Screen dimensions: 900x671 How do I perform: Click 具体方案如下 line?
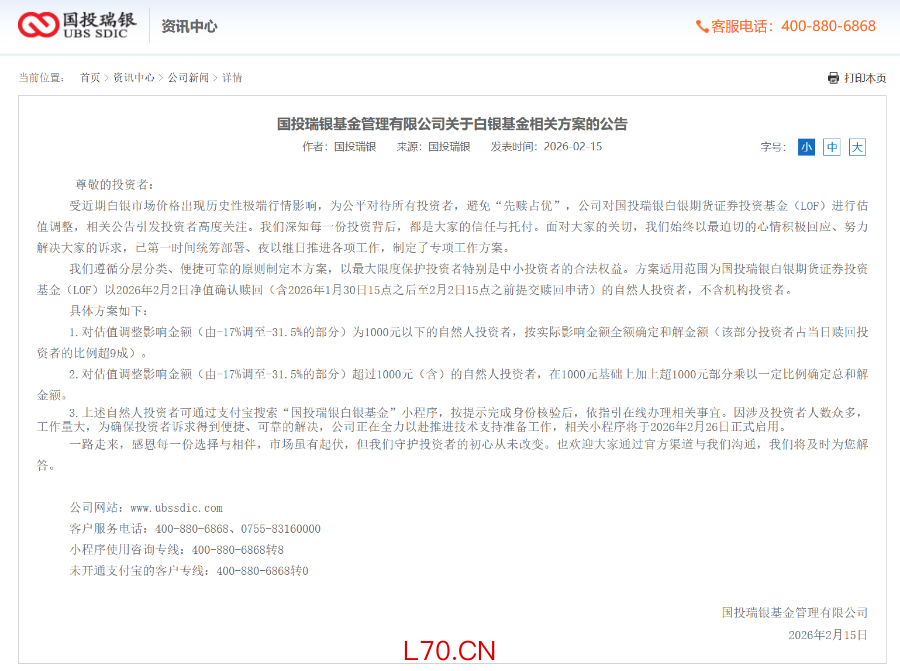click(109, 311)
